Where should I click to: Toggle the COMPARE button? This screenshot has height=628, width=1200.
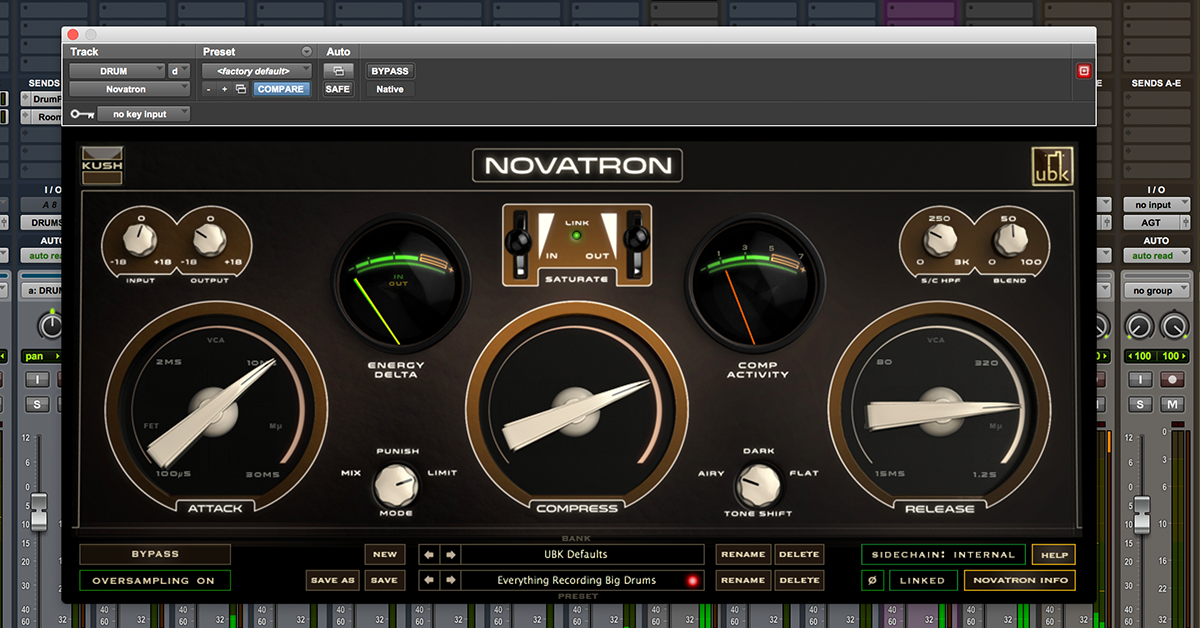(281, 89)
